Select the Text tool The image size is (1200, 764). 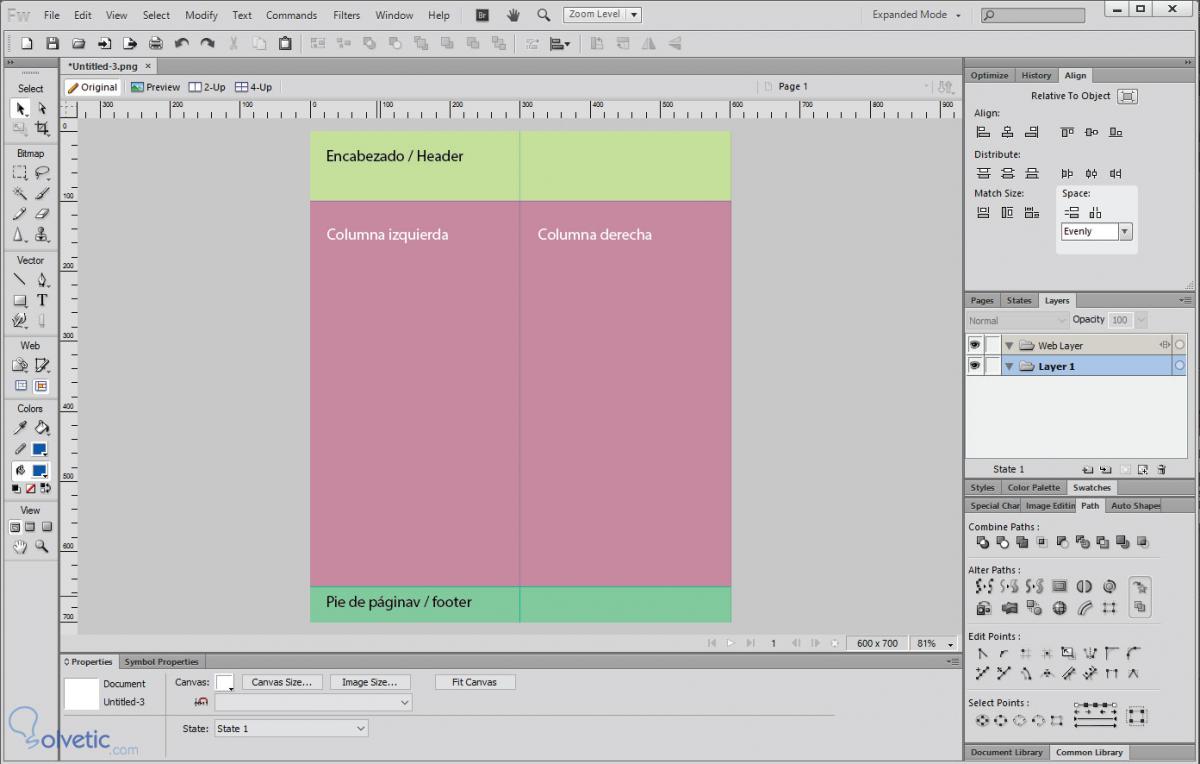click(42, 300)
